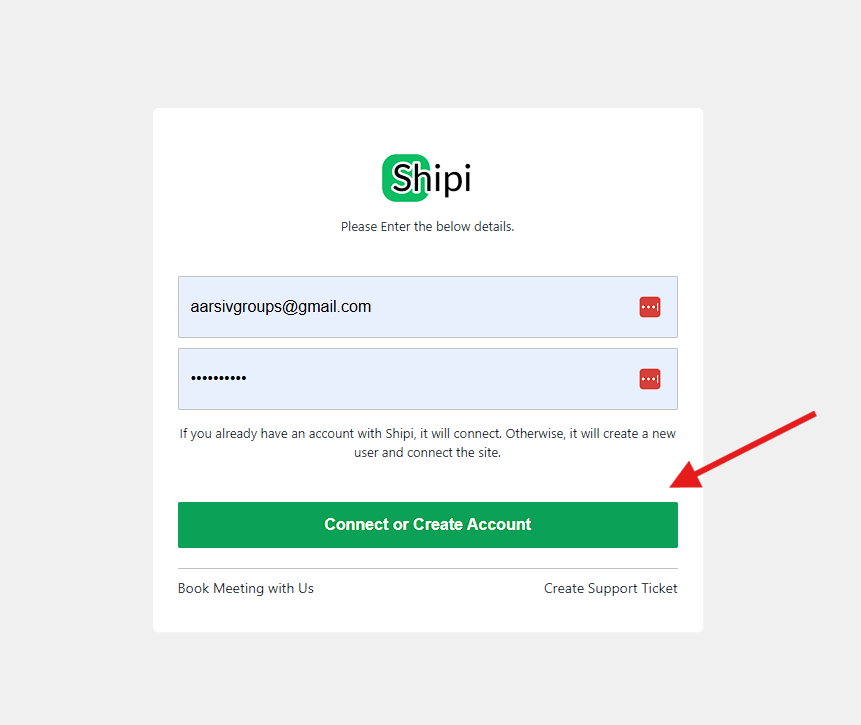Click the 'user and connect the site.' line
Image resolution: width=861 pixels, height=725 pixels.
point(427,453)
